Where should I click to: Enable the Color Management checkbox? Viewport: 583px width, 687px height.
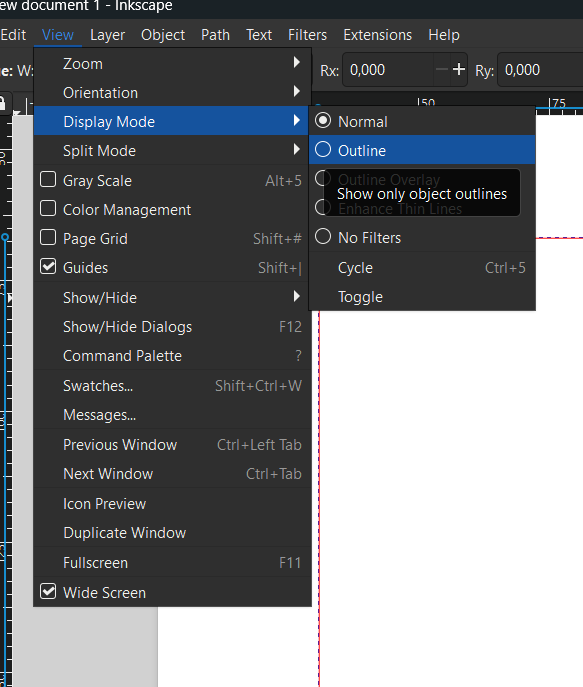pos(48,209)
